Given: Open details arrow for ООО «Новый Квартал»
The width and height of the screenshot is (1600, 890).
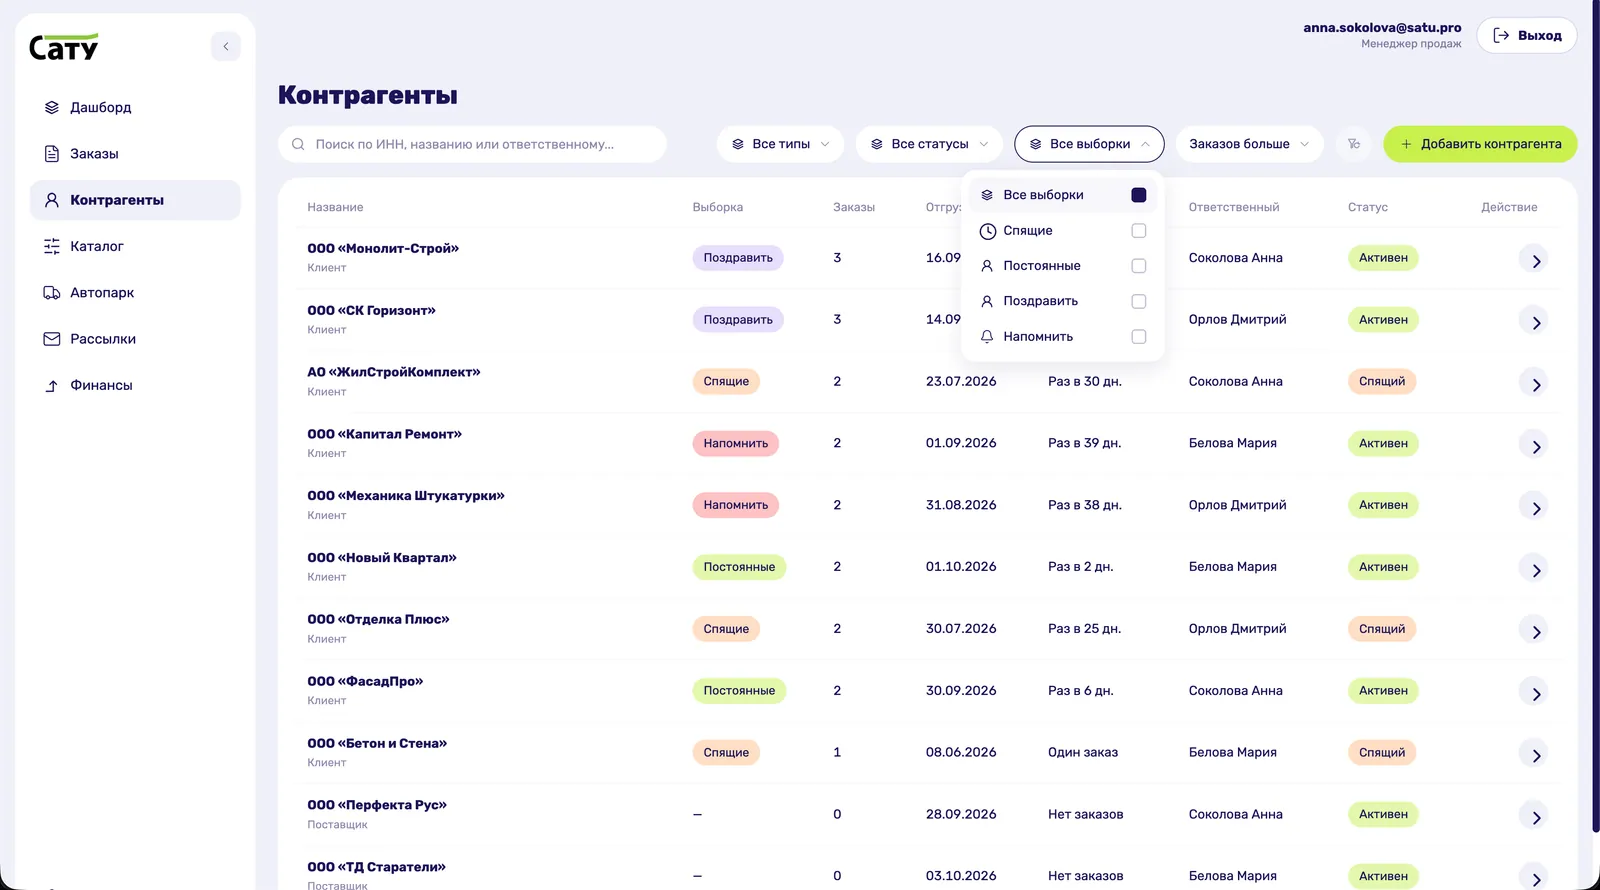Looking at the screenshot, I should pos(1535,570).
